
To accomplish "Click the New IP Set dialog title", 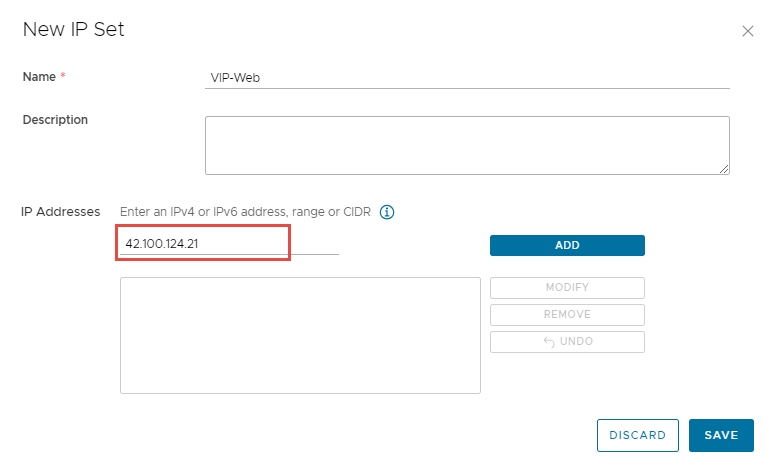I will 74,30.
